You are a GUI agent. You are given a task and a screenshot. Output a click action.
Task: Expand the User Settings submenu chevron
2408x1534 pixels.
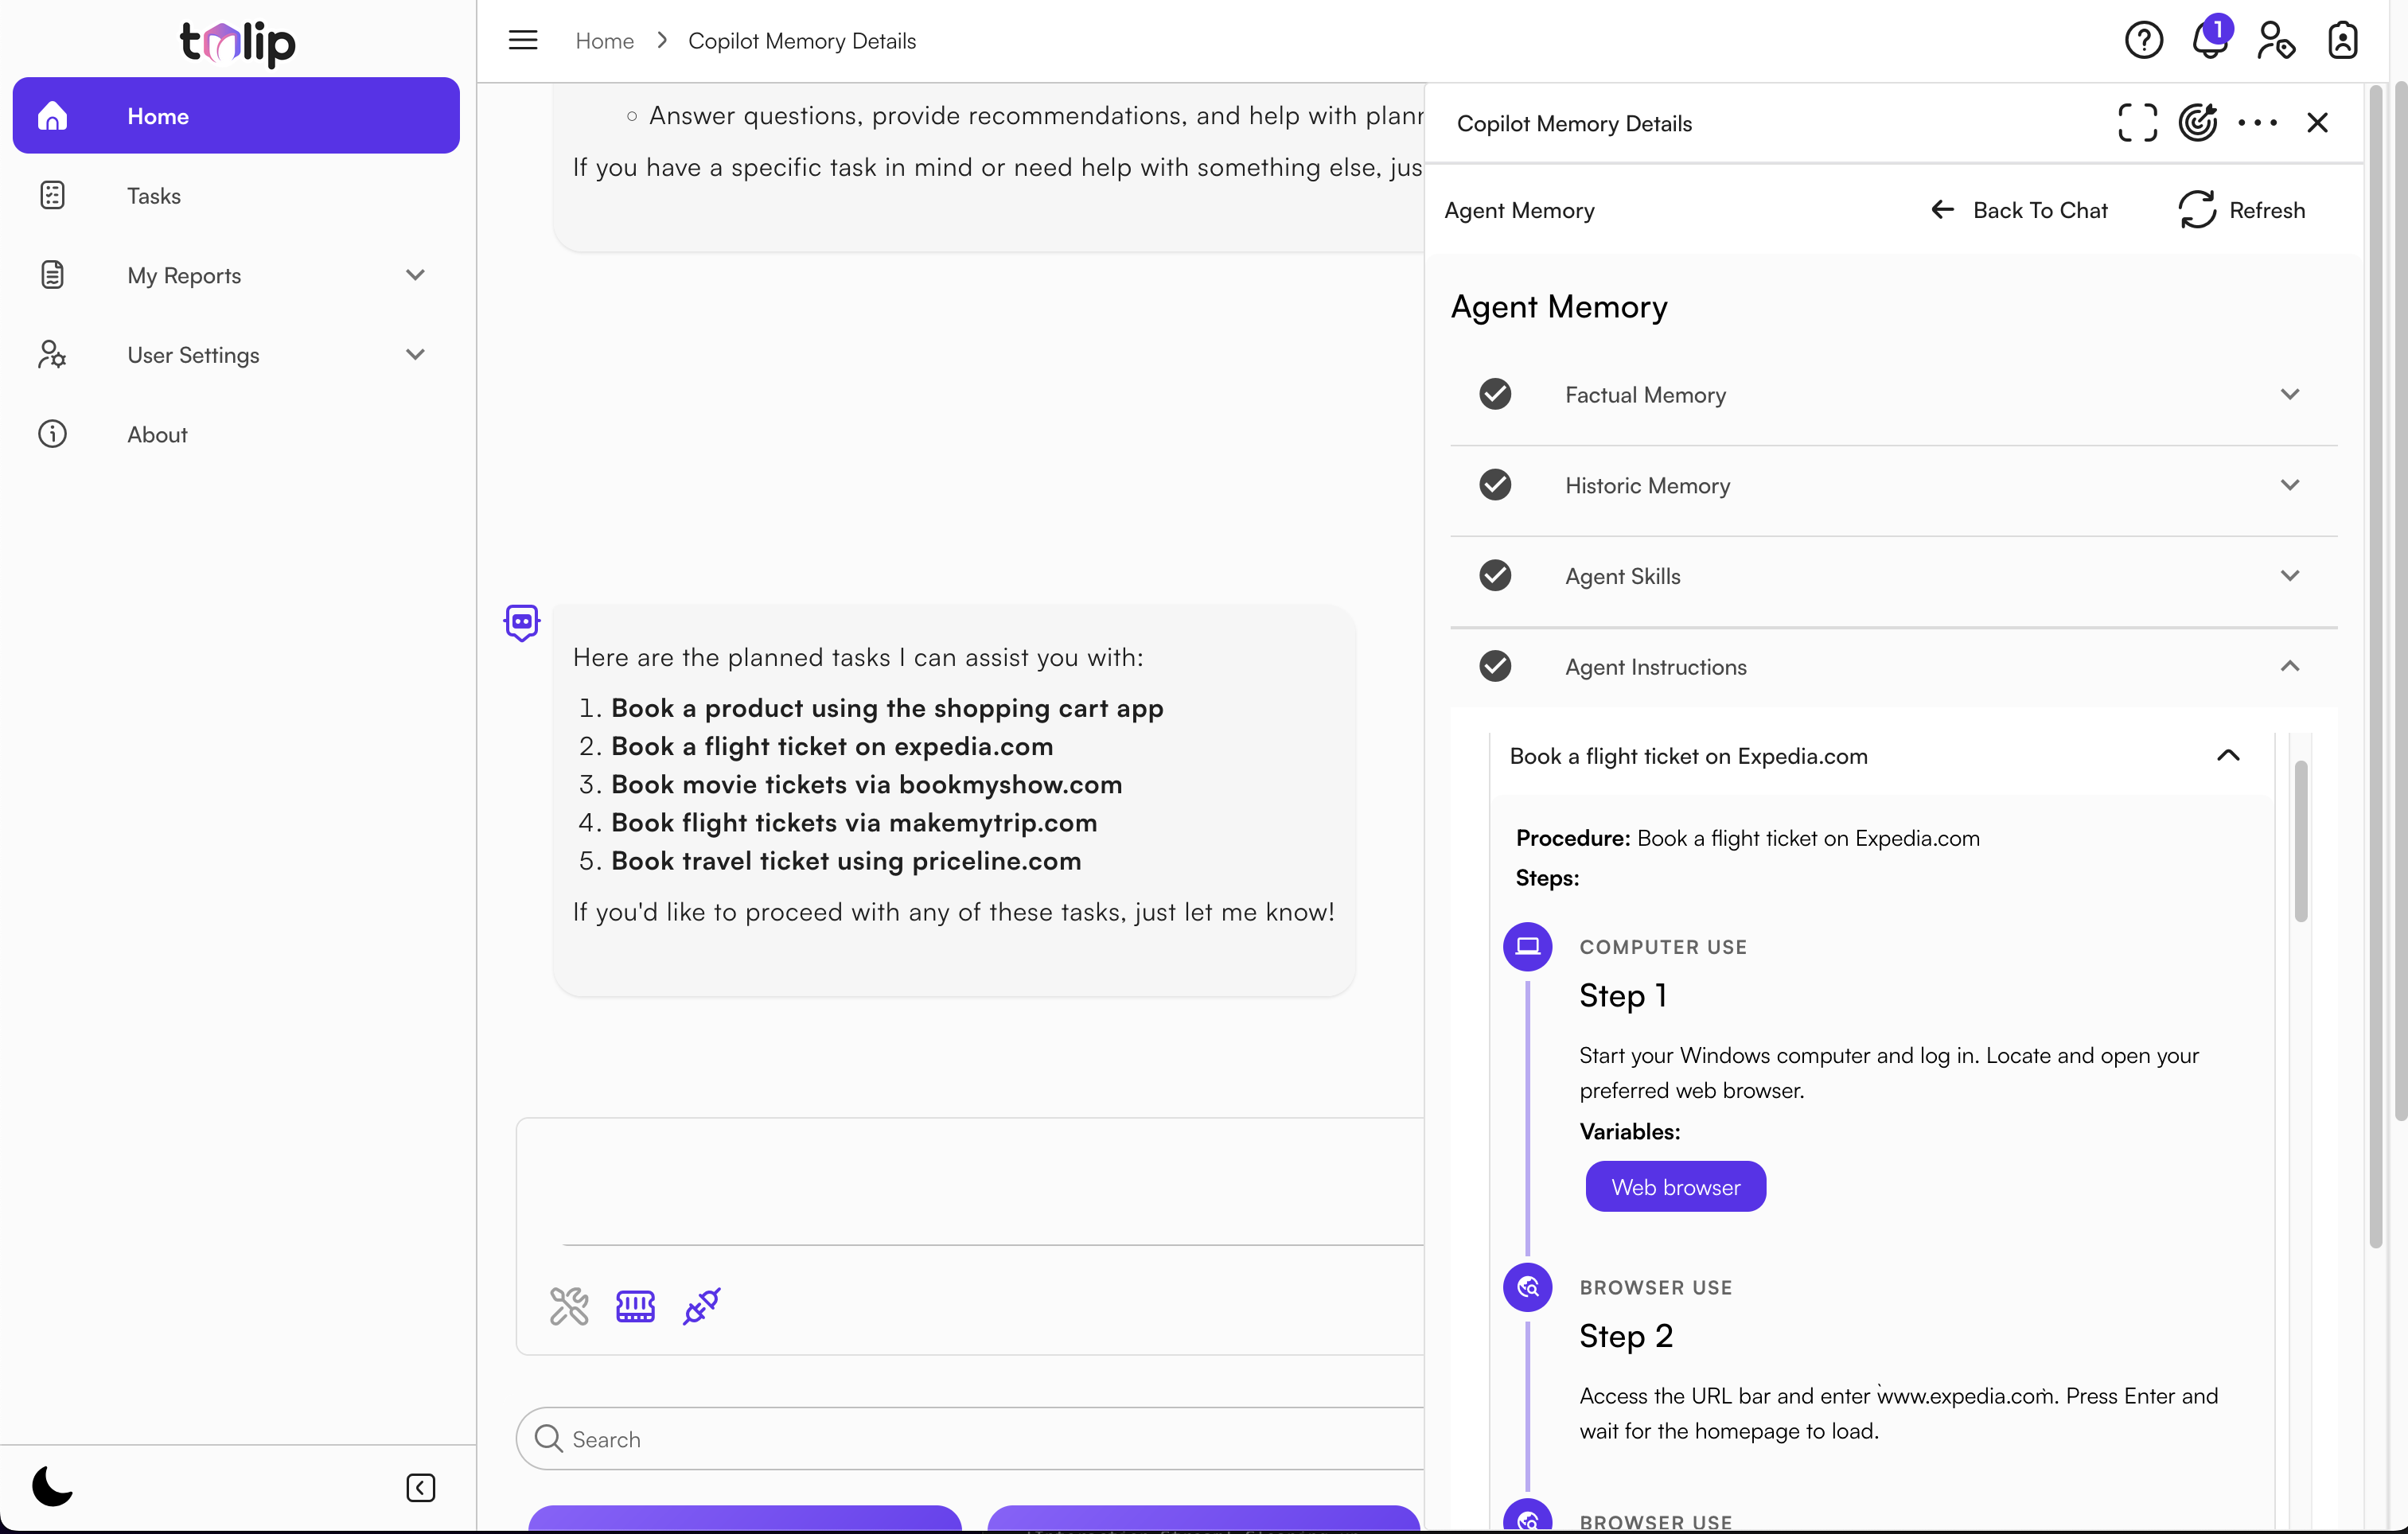click(415, 354)
